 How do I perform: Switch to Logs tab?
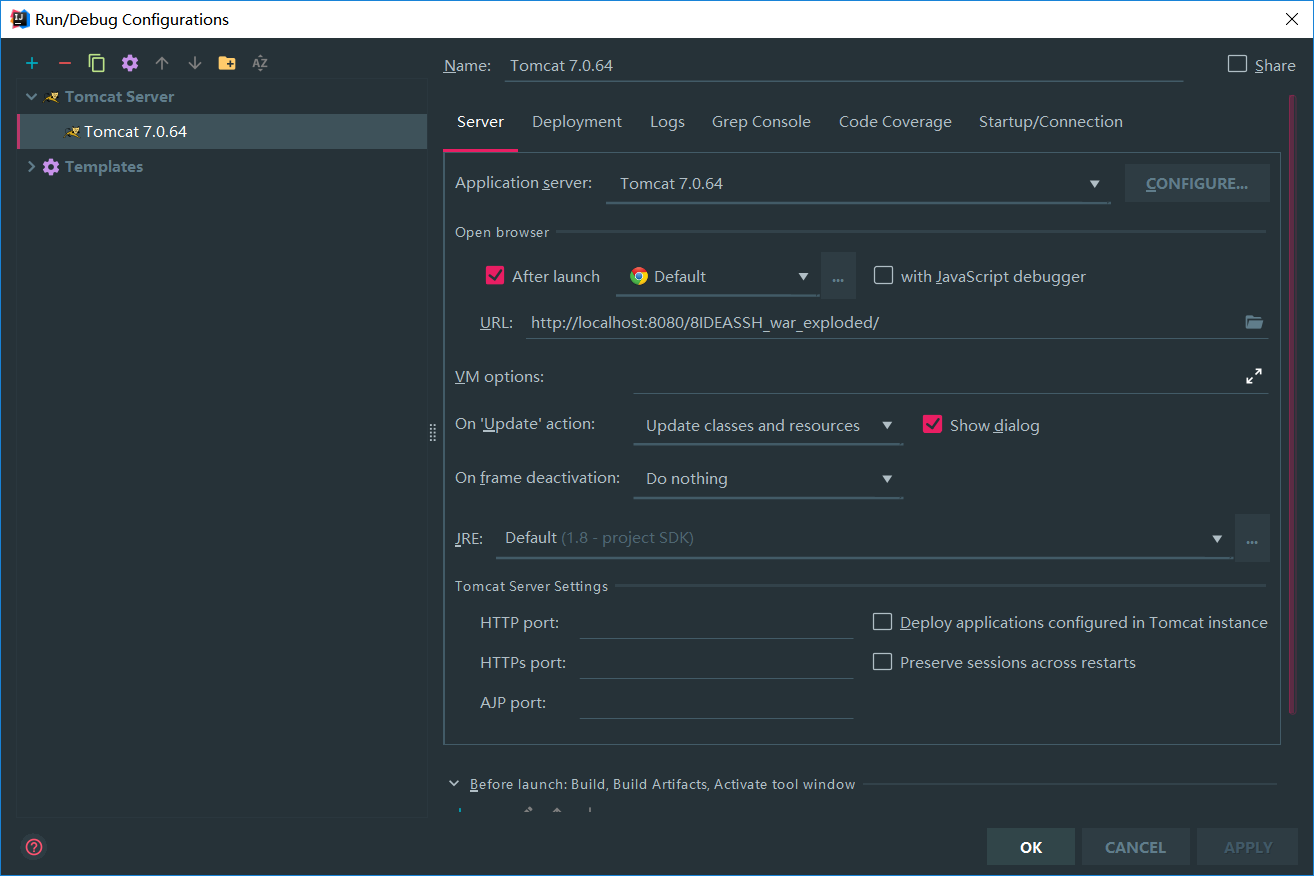click(667, 122)
